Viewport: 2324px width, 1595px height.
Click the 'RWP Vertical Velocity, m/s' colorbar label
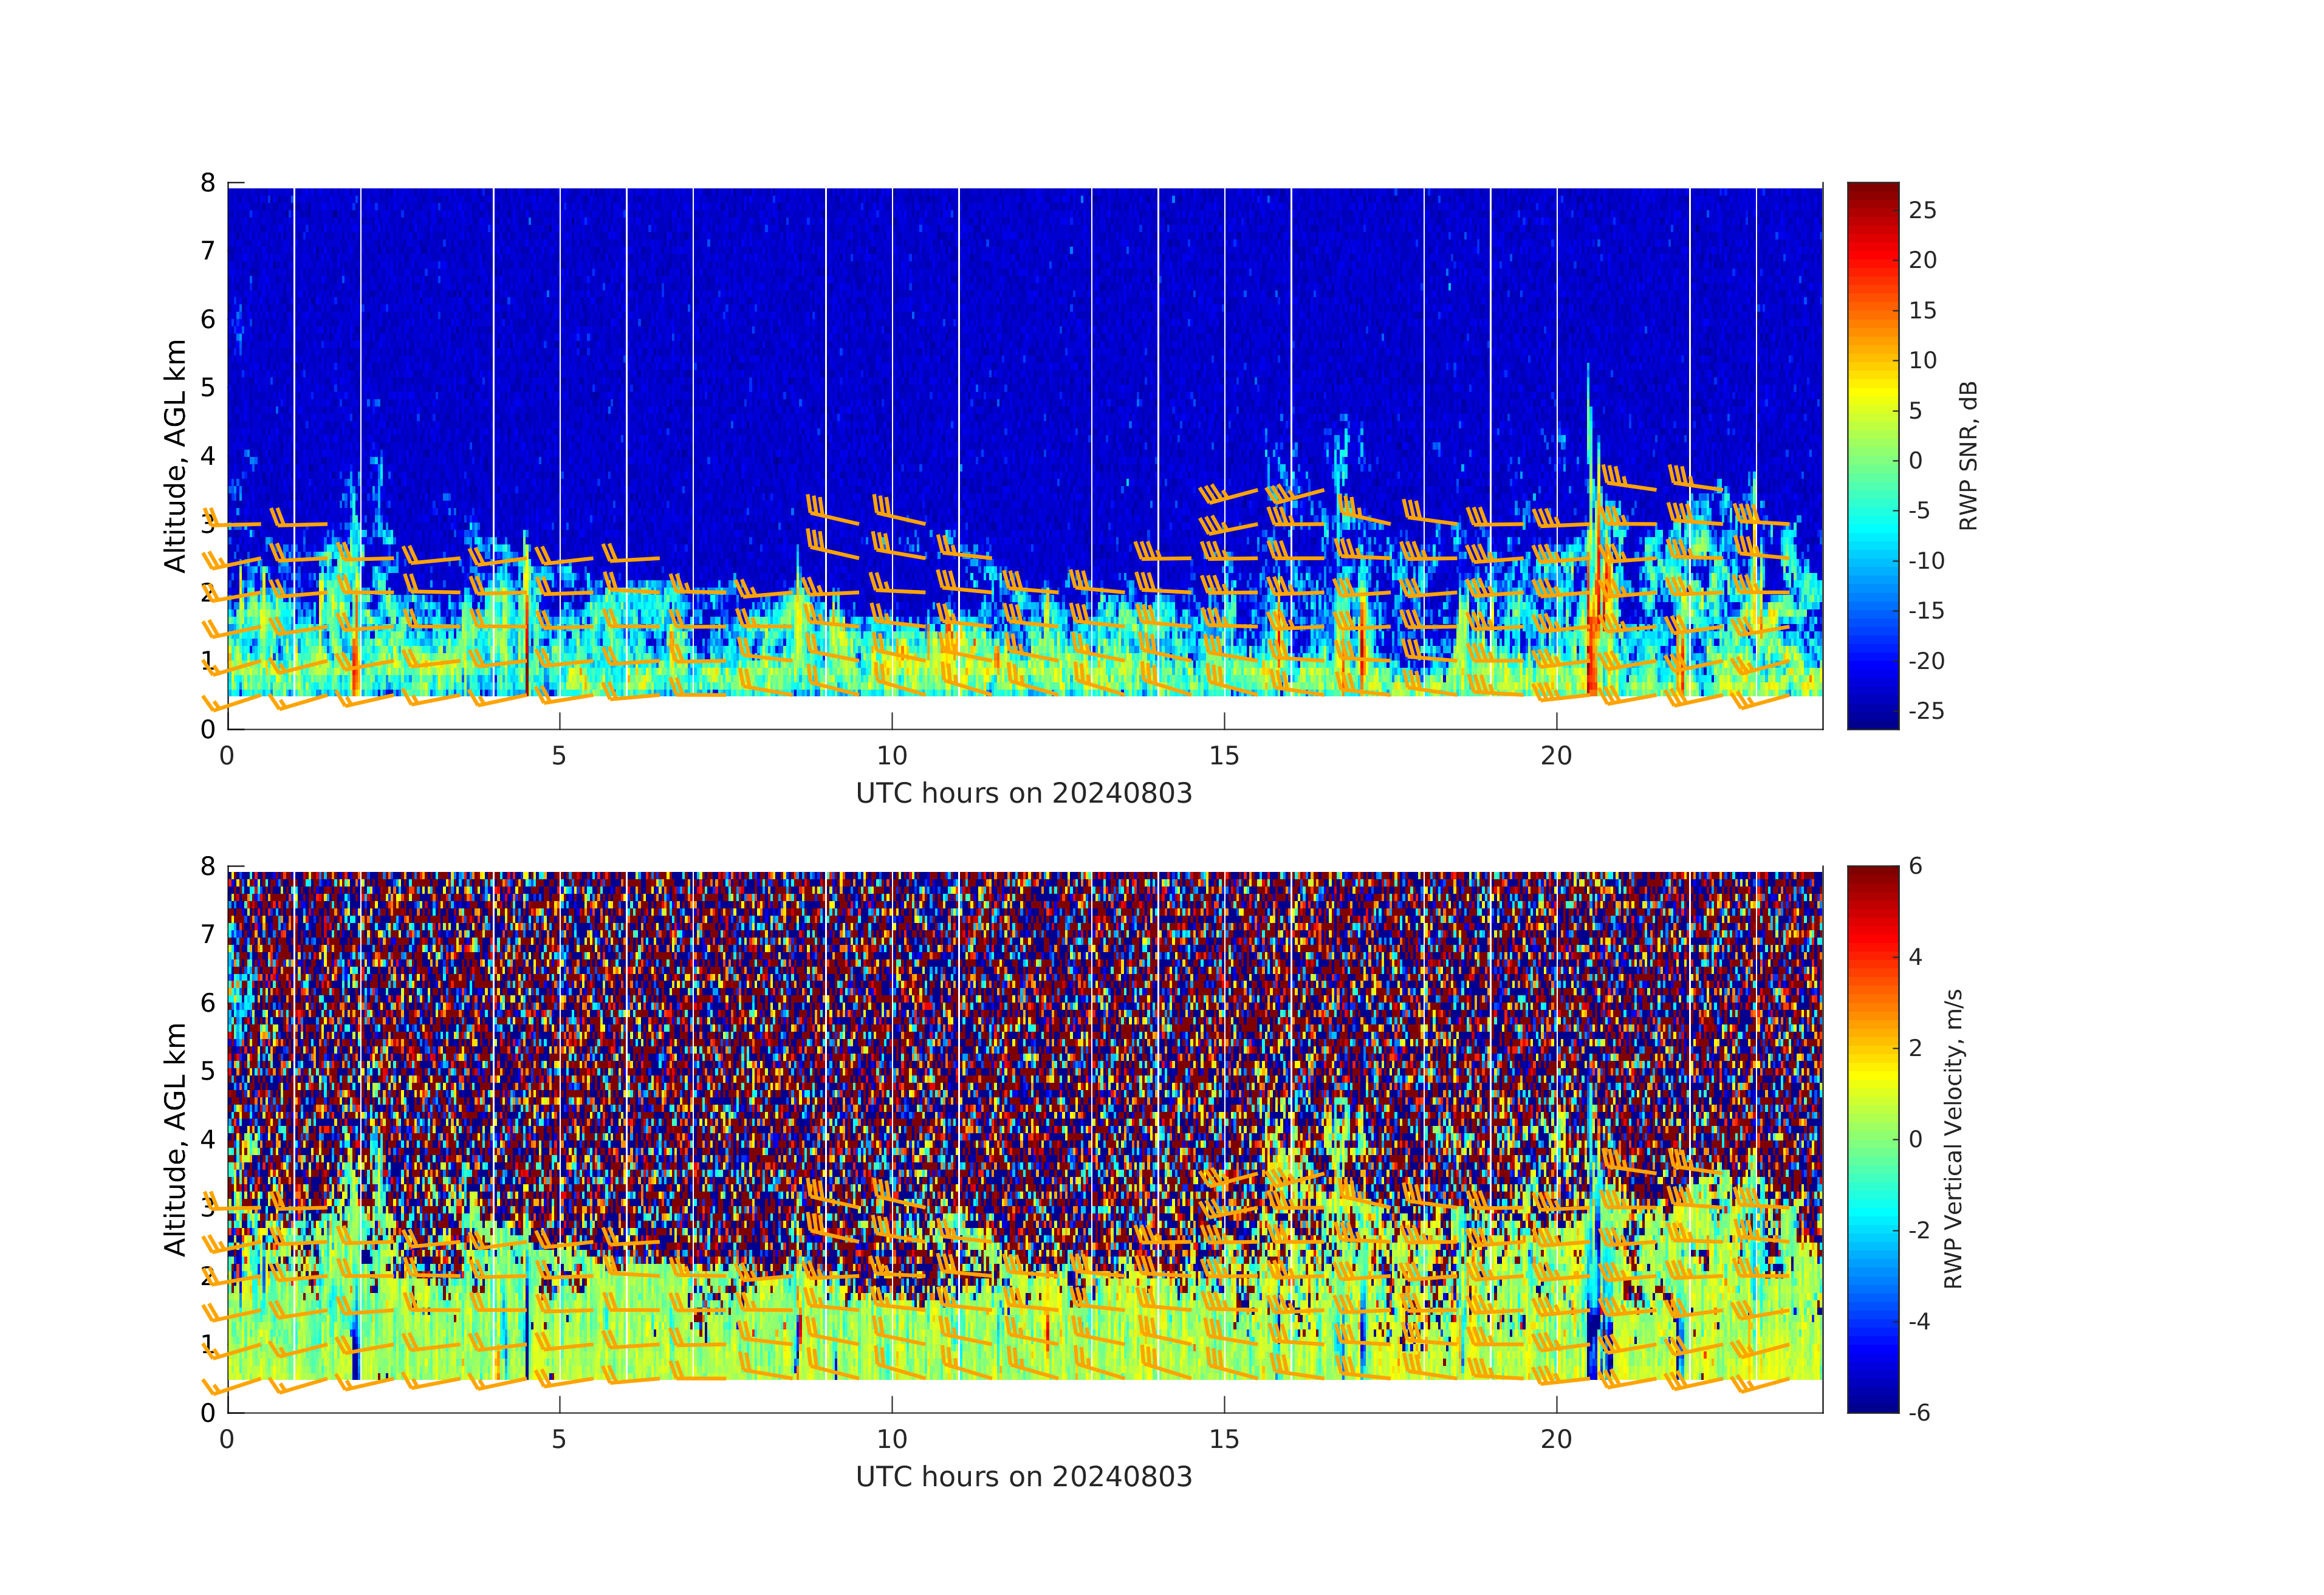(x=1953, y=1139)
